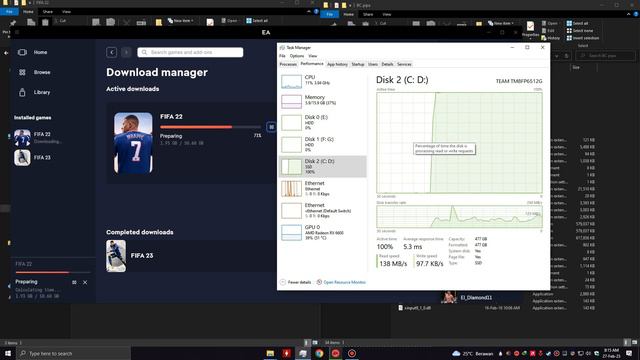Switch to App history tab

pyautogui.click(x=338, y=64)
